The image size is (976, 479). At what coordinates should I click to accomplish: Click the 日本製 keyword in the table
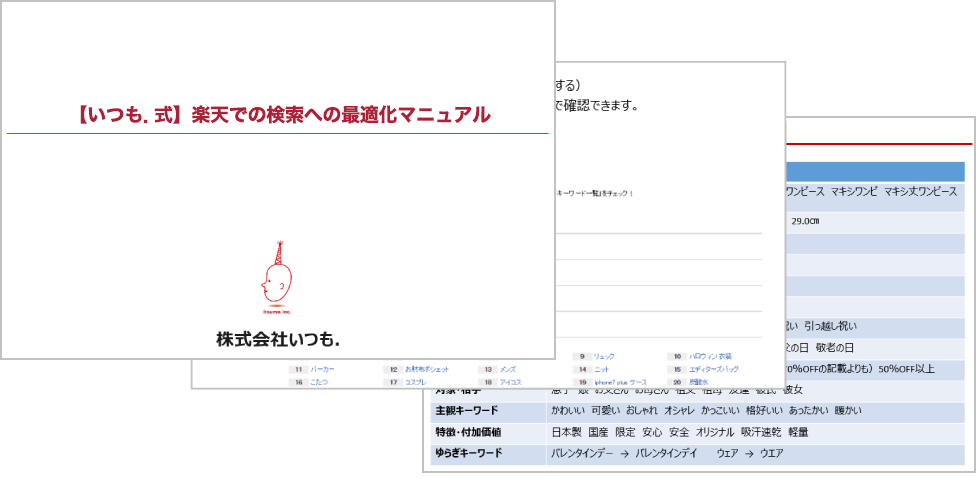click(567, 432)
